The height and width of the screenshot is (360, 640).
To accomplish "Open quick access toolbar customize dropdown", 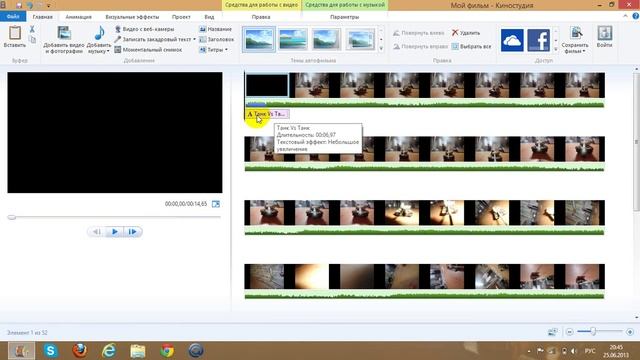I will point(49,6).
